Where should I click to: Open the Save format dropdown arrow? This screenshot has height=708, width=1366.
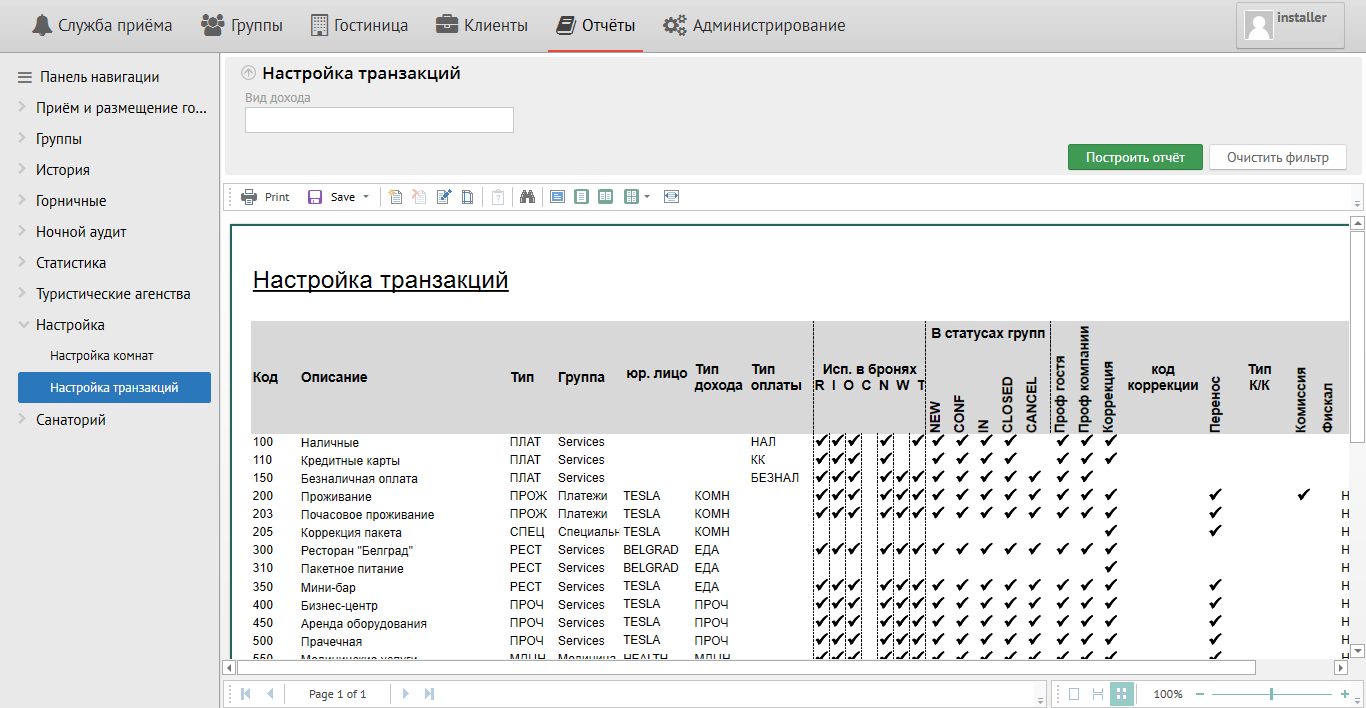[366, 197]
